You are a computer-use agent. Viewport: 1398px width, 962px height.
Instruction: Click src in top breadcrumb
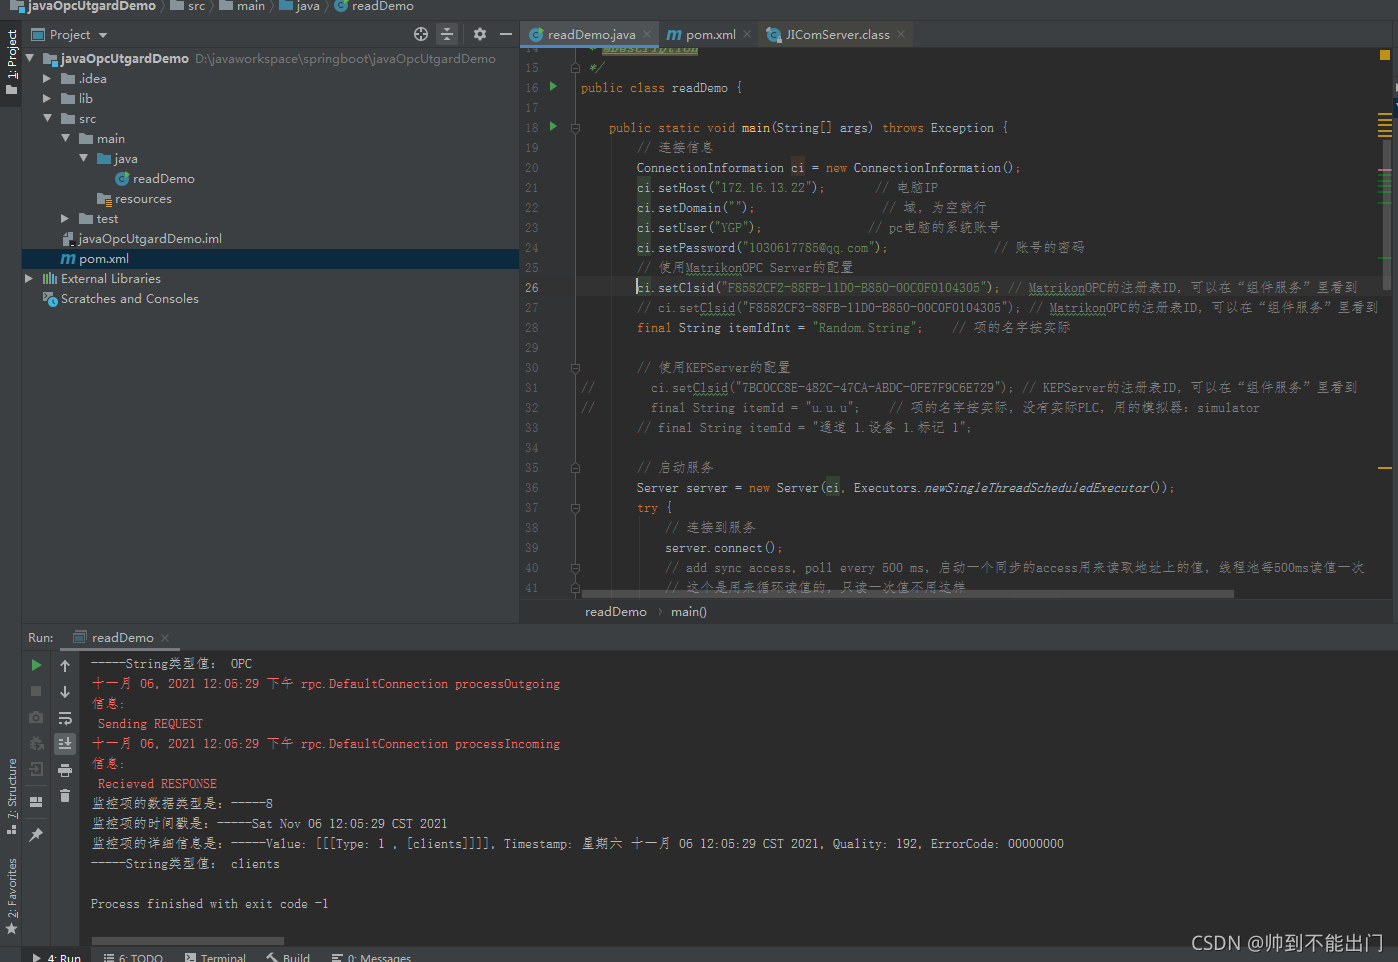[x=188, y=6]
